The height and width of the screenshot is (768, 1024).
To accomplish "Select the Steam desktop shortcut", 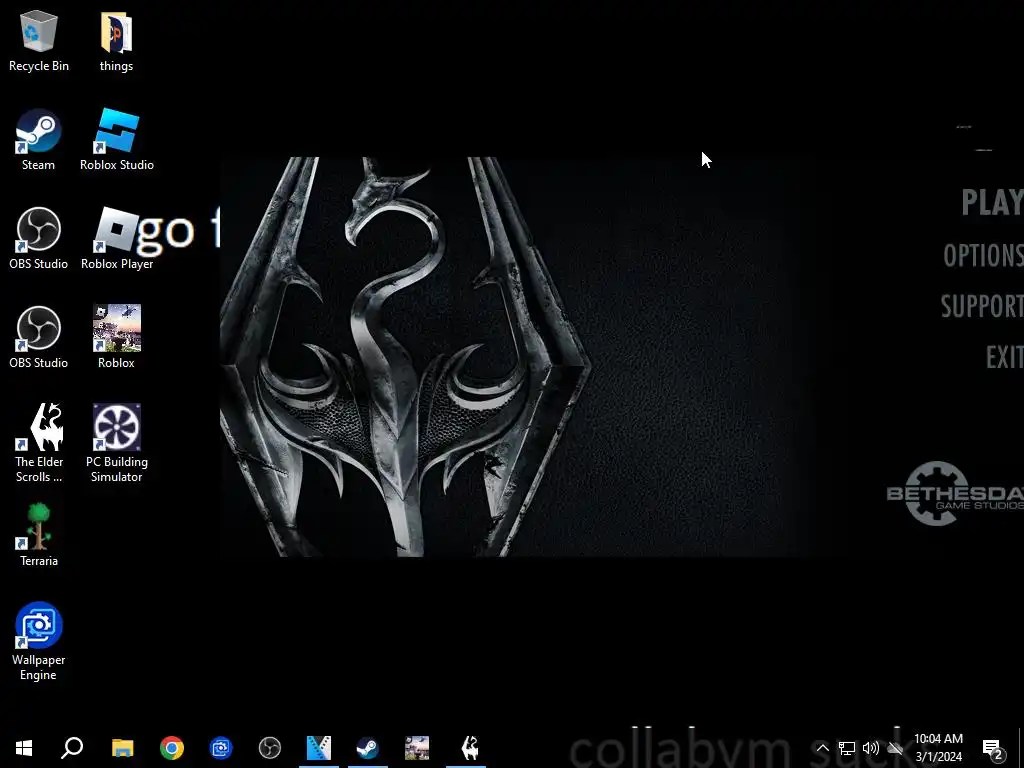I will tap(39, 140).
